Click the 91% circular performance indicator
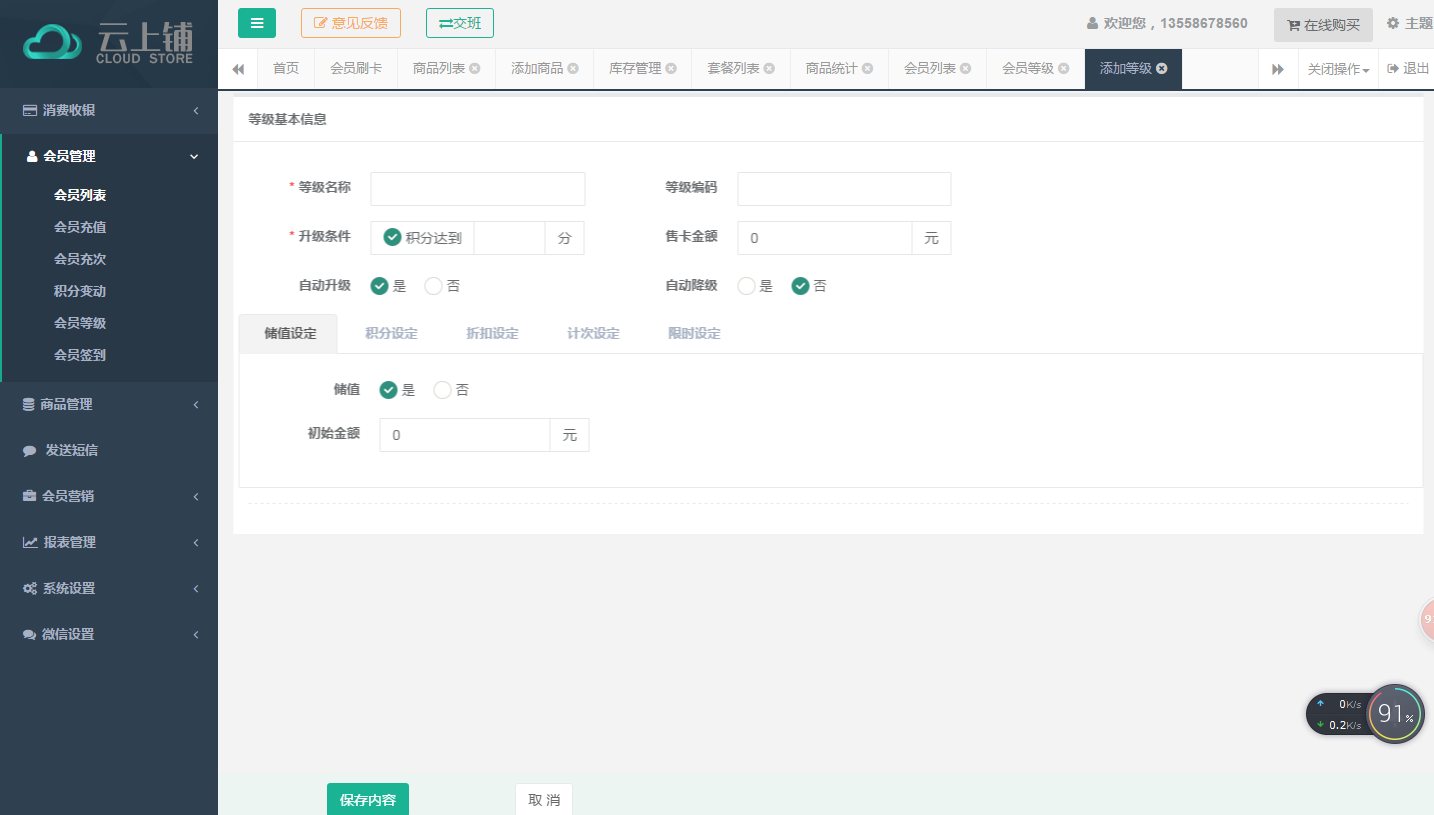The height and width of the screenshot is (815, 1434). click(1396, 714)
